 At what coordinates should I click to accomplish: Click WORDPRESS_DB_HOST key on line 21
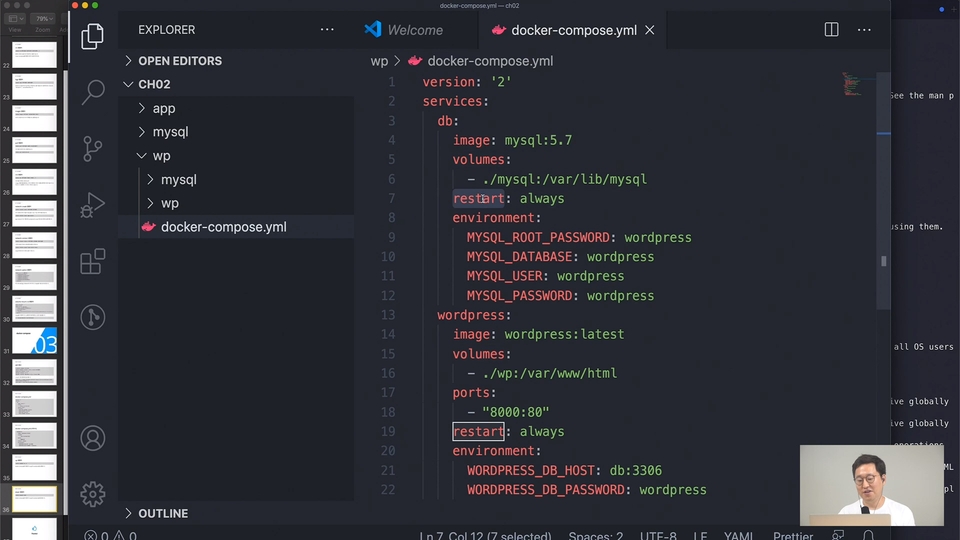click(x=531, y=470)
